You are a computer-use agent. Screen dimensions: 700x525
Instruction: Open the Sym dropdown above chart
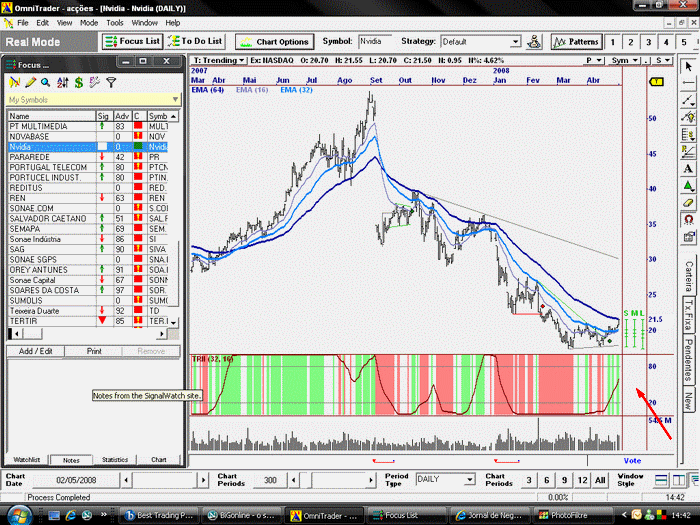[x=624, y=60]
